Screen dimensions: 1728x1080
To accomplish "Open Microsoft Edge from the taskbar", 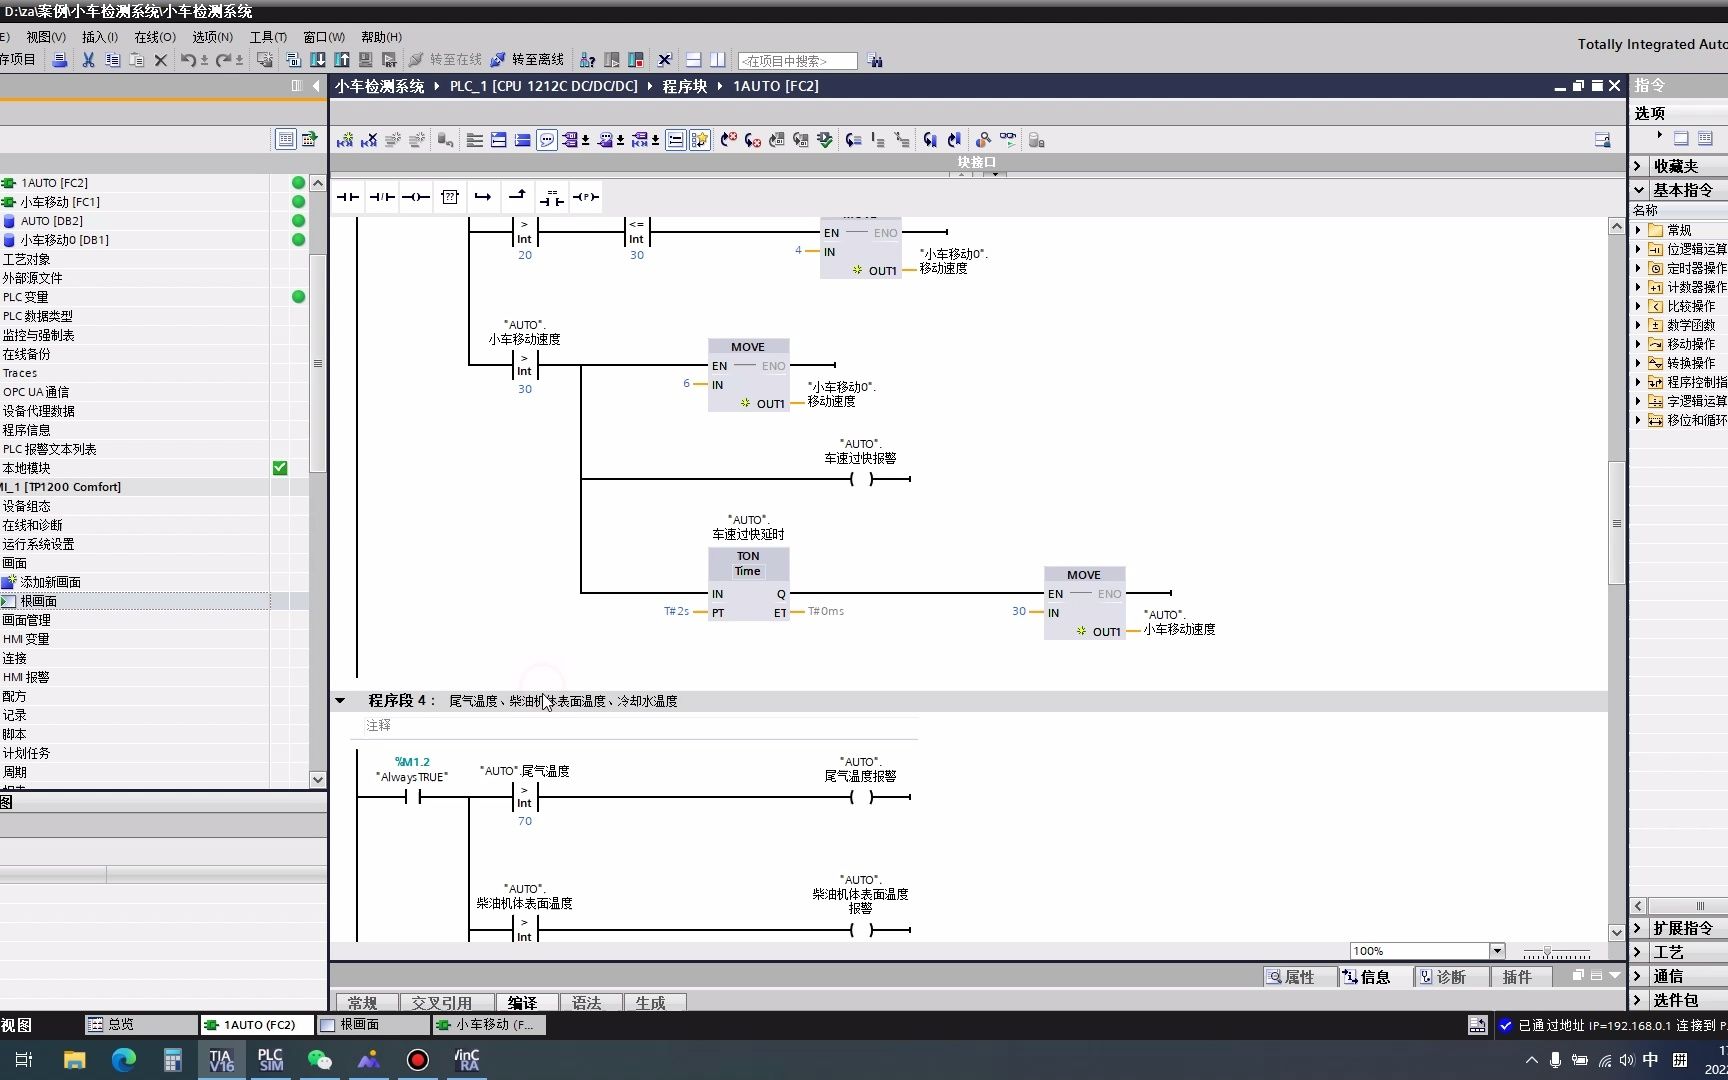I will (123, 1060).
